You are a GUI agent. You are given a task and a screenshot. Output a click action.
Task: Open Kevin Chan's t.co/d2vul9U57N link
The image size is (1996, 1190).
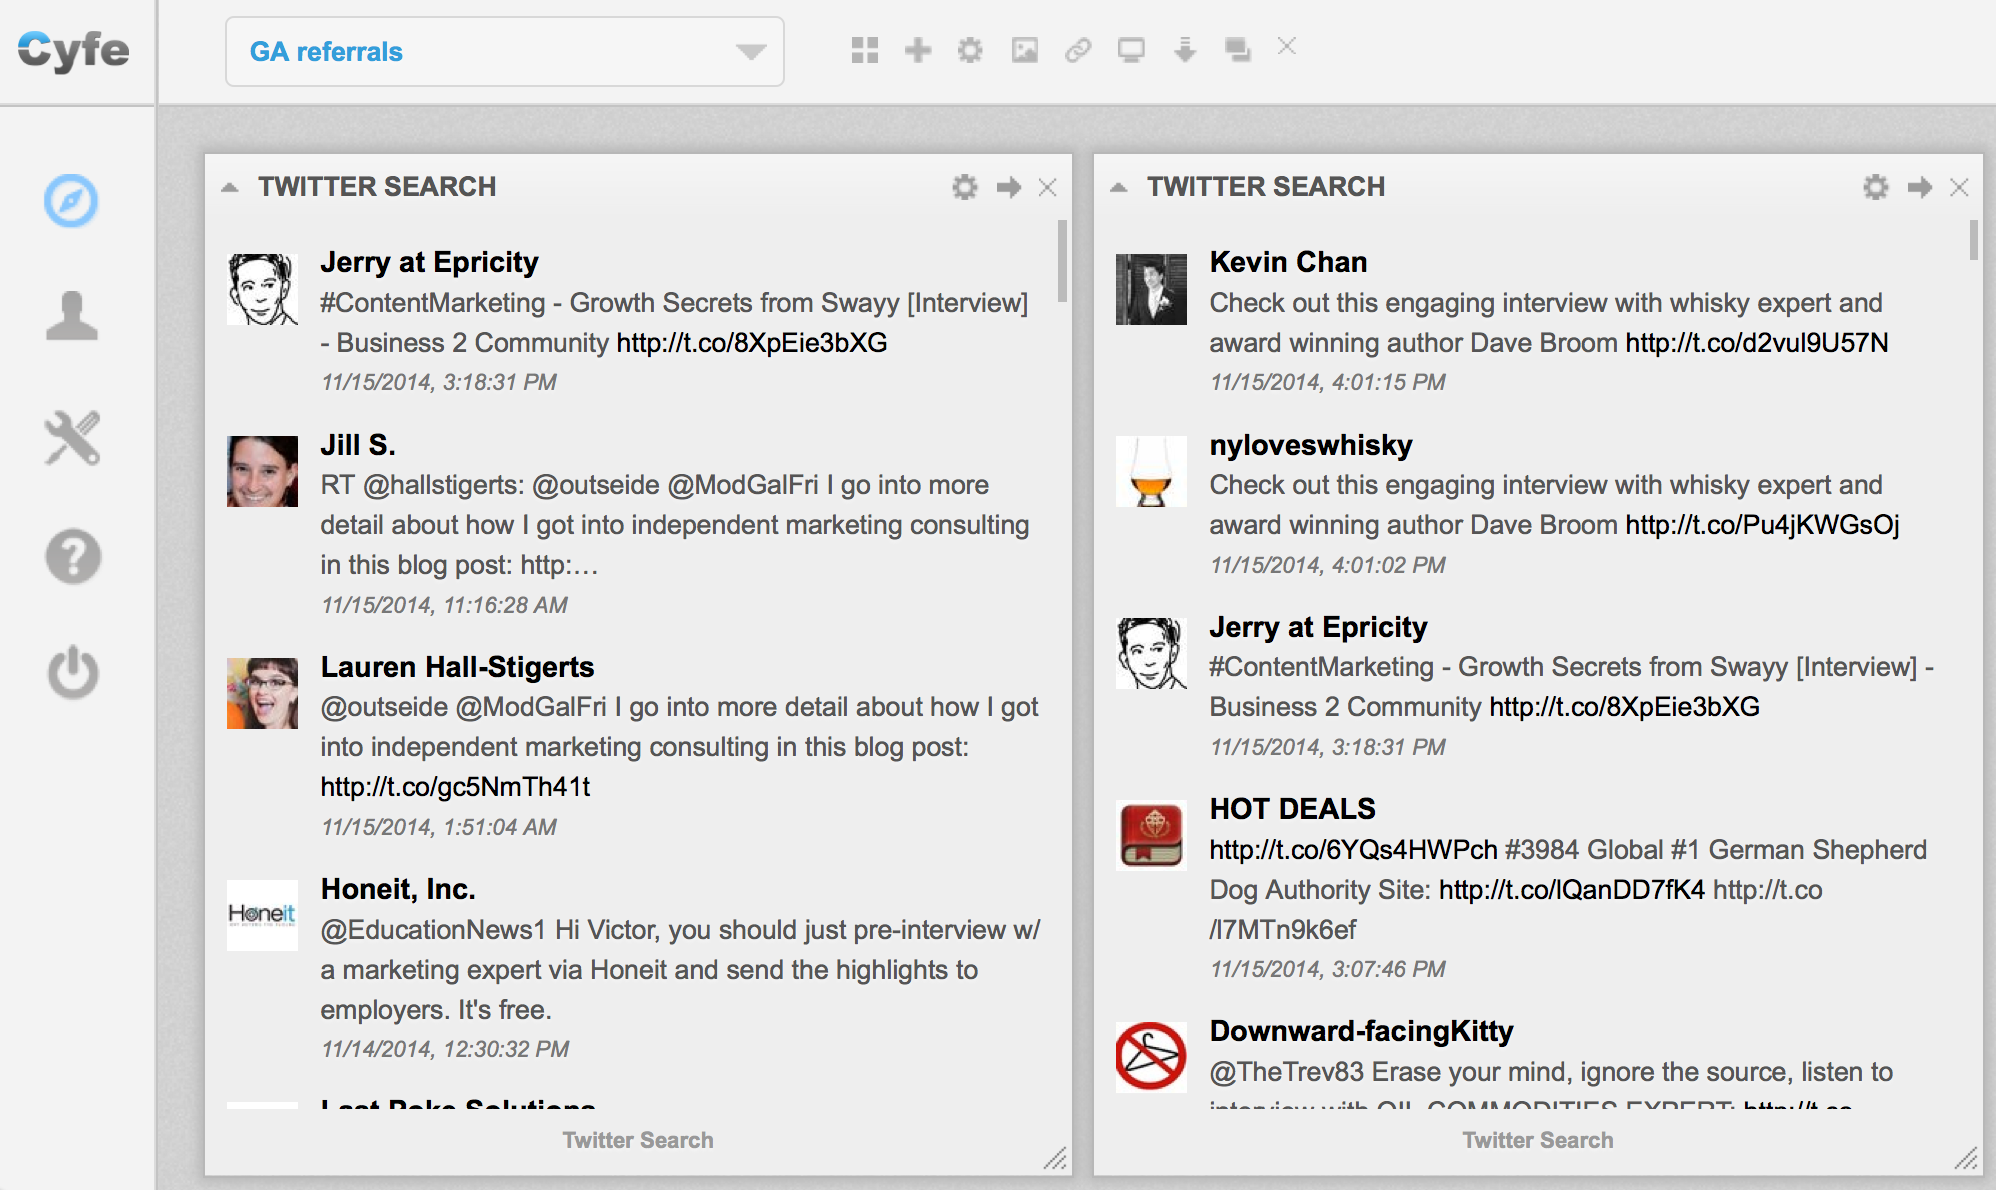1756,343
